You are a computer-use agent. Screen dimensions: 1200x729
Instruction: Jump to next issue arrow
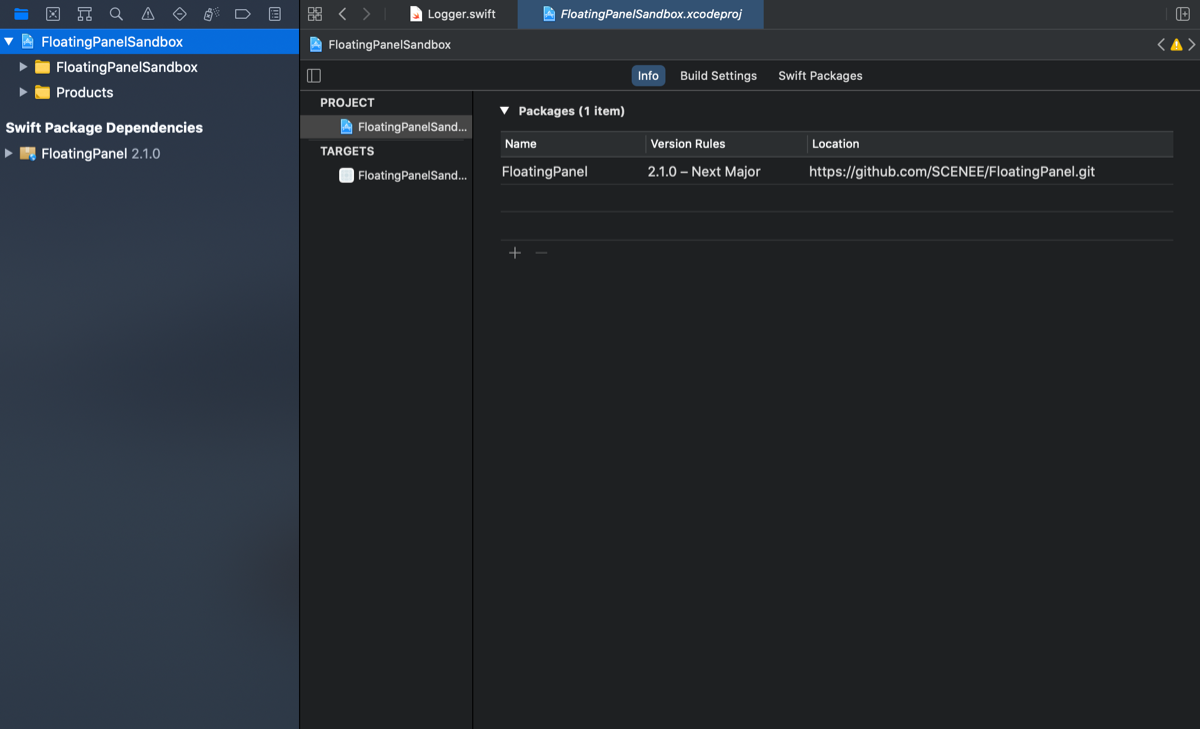tap(1191, 45)
